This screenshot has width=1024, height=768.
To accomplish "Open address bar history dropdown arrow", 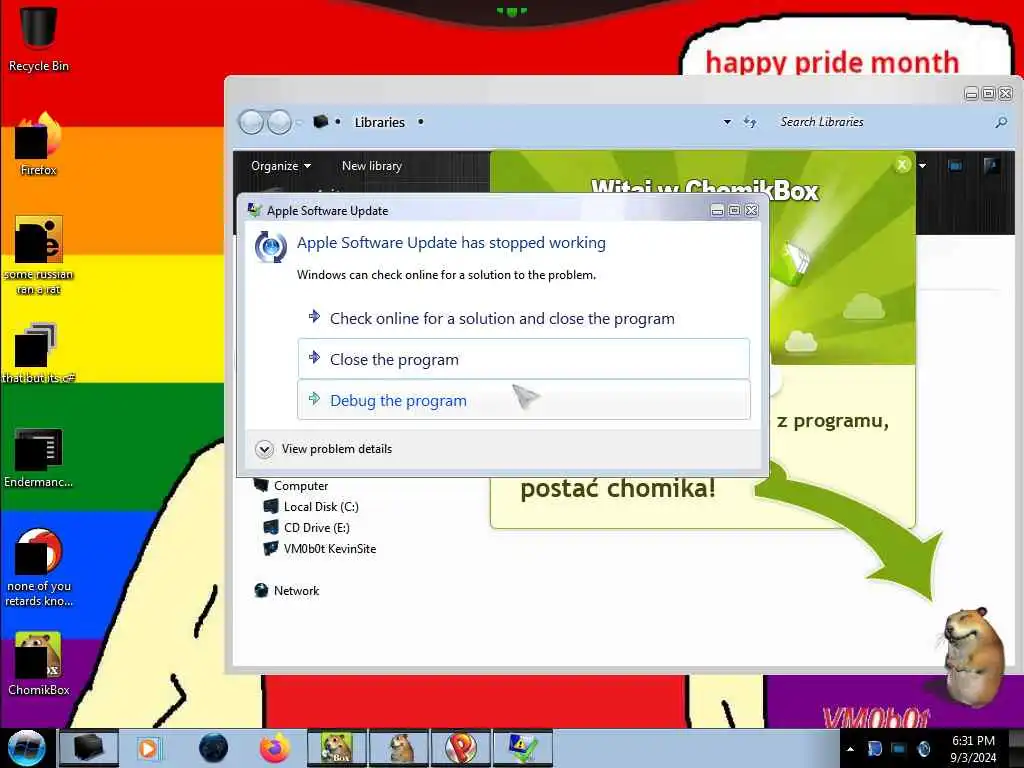I will (727, 122).
